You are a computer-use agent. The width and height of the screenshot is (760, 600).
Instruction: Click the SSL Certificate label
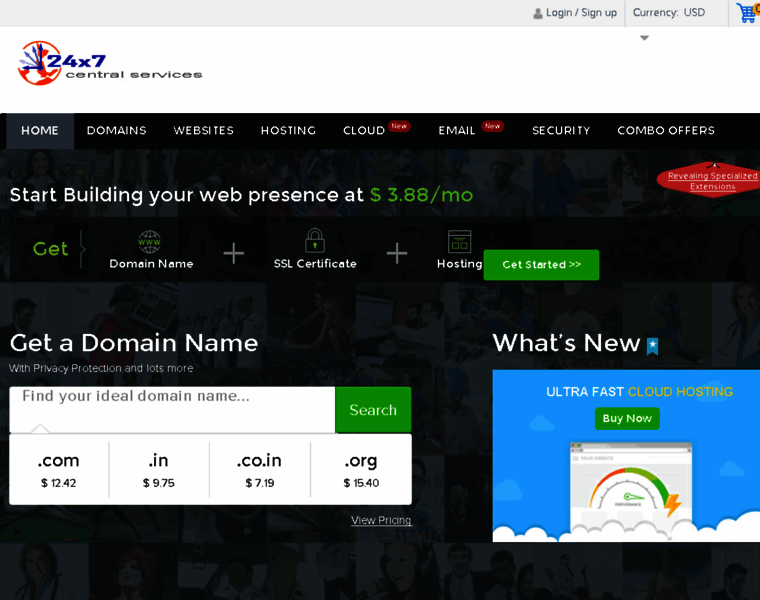click(315, 264)
